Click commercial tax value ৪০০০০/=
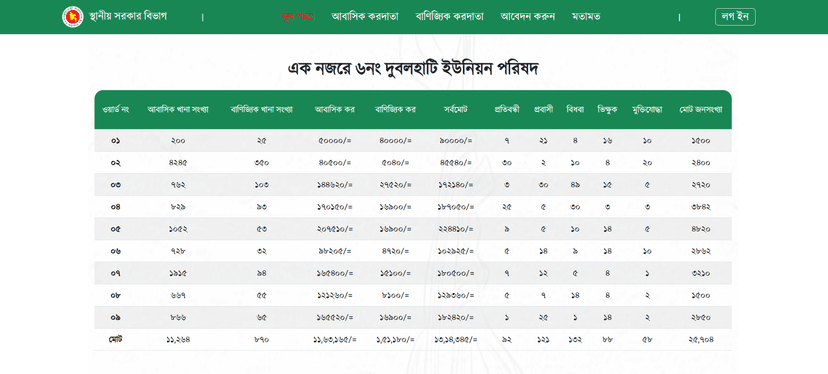The height and width of the screenshot is (374, 828). (396, 141)
